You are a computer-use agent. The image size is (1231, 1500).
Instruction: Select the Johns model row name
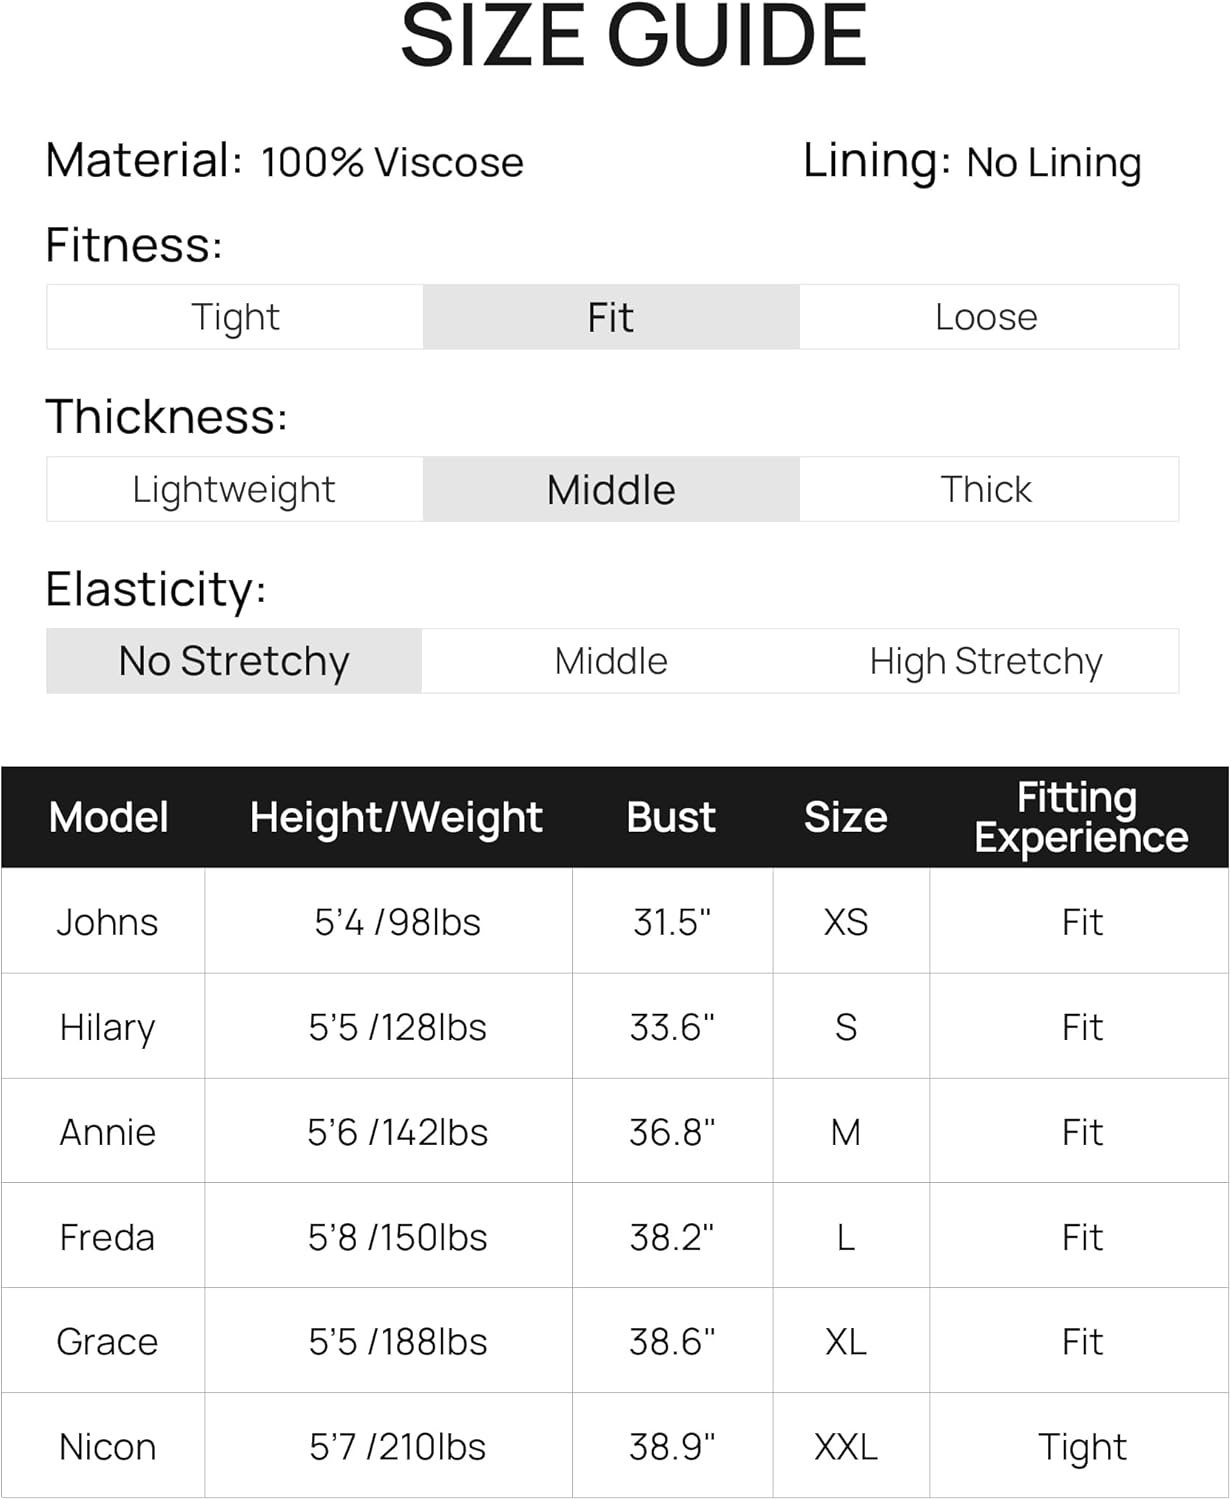107,922
